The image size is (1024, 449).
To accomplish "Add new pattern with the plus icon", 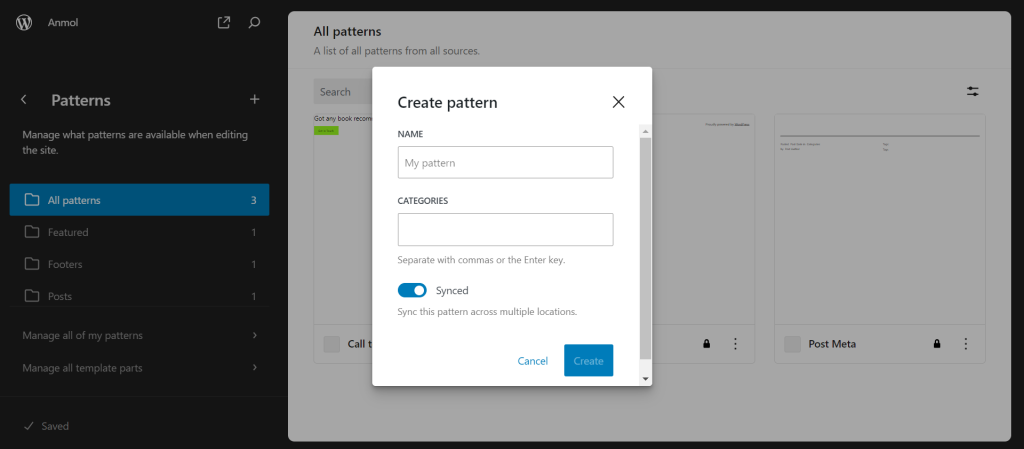I will click(x=255, y=99).
